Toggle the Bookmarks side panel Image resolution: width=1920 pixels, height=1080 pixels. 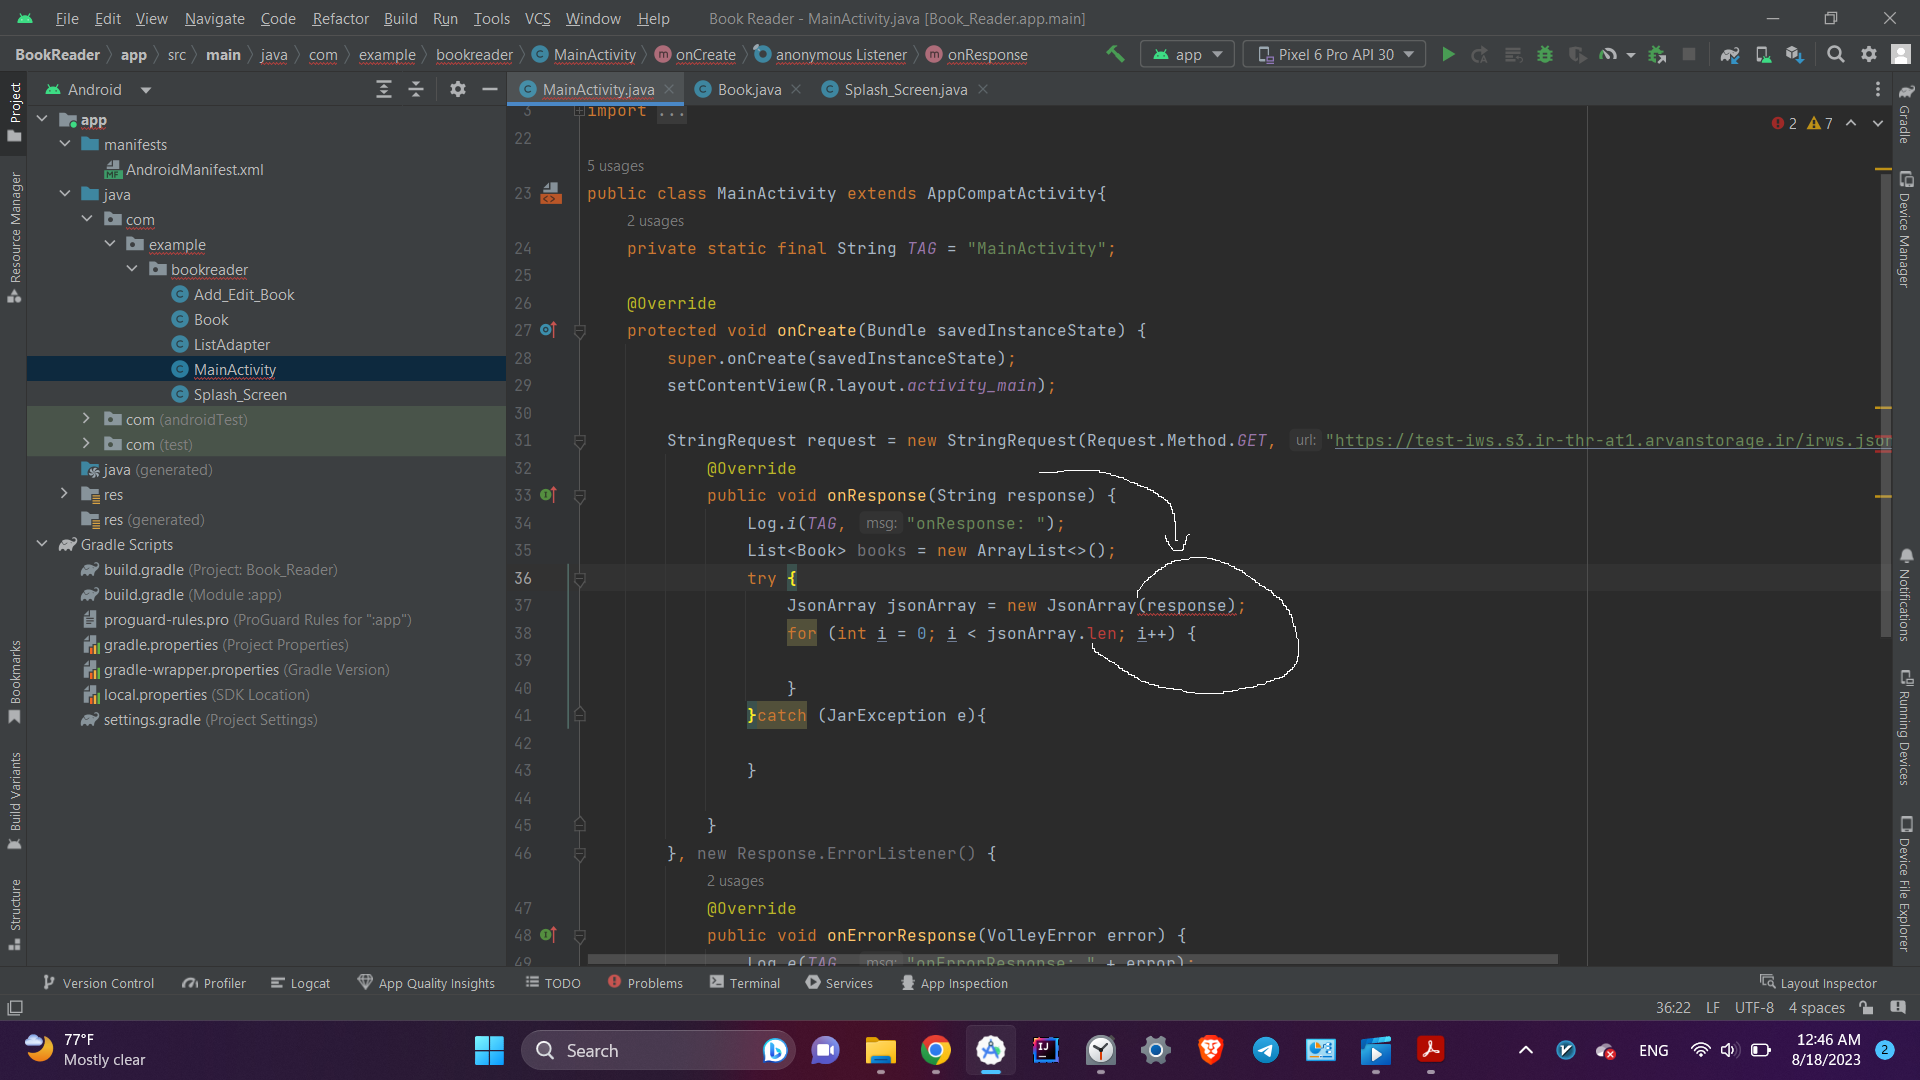(x=14, y=681)
